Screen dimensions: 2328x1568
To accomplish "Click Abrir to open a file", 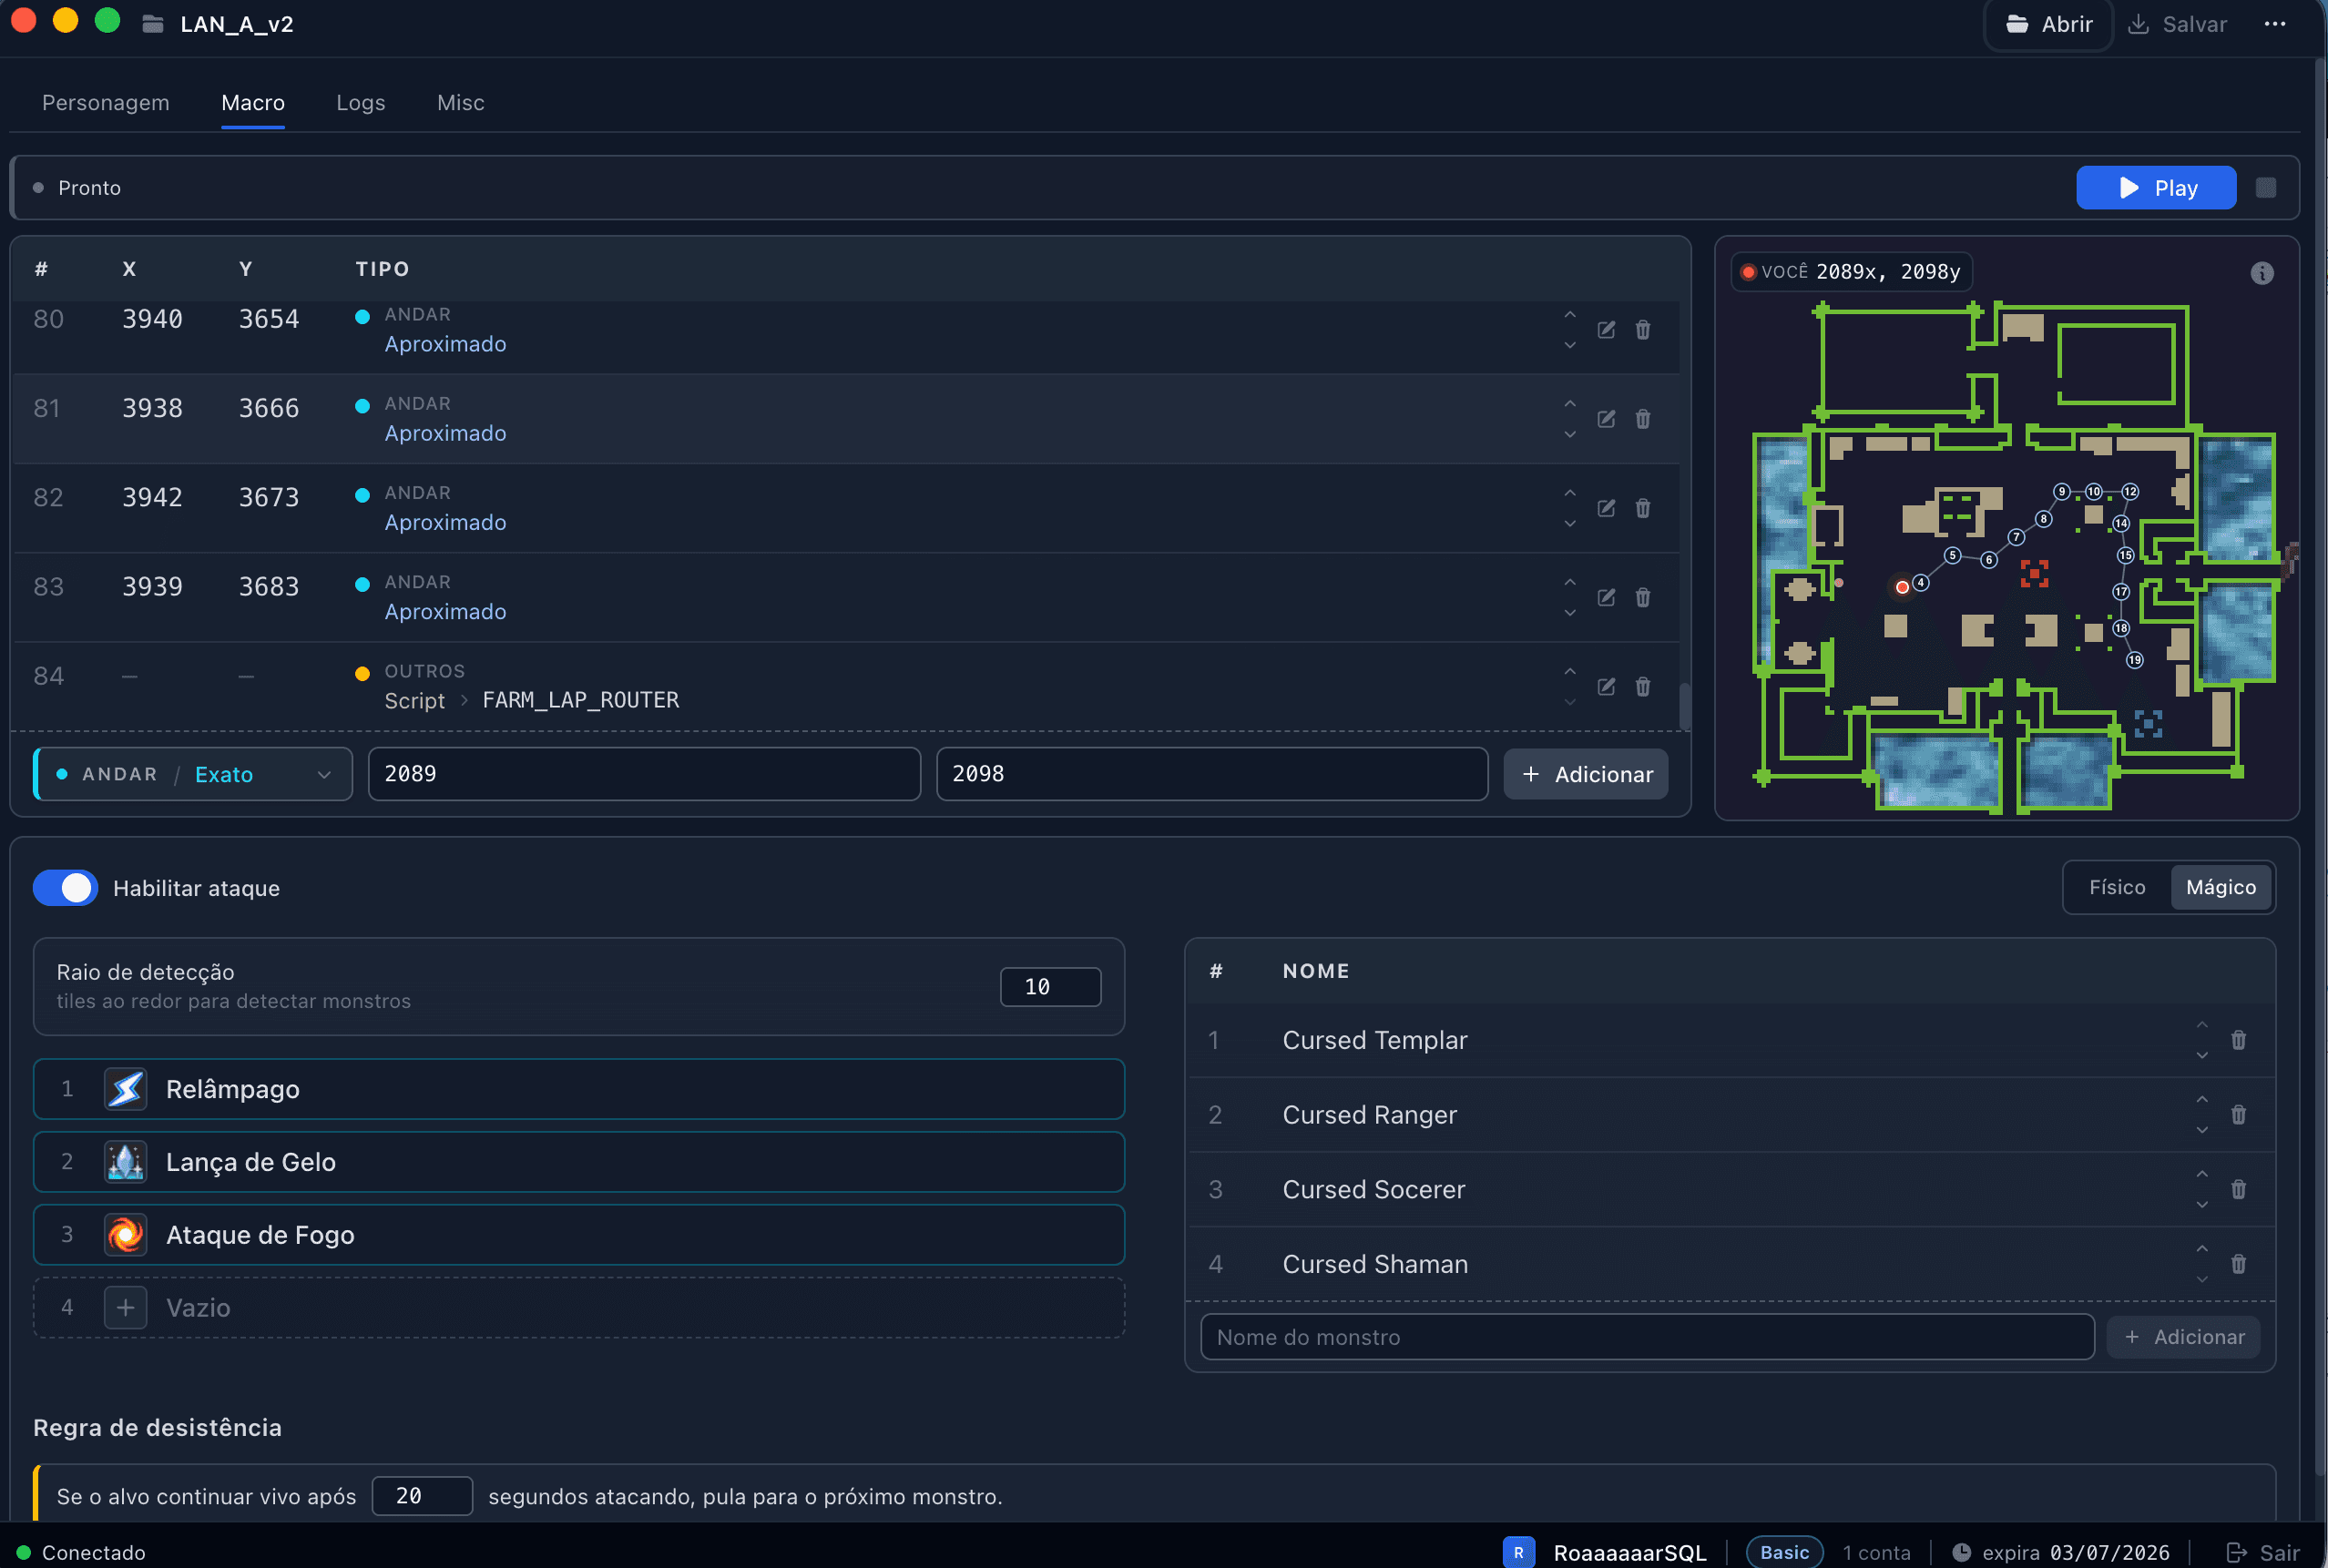I will 2048,24.
